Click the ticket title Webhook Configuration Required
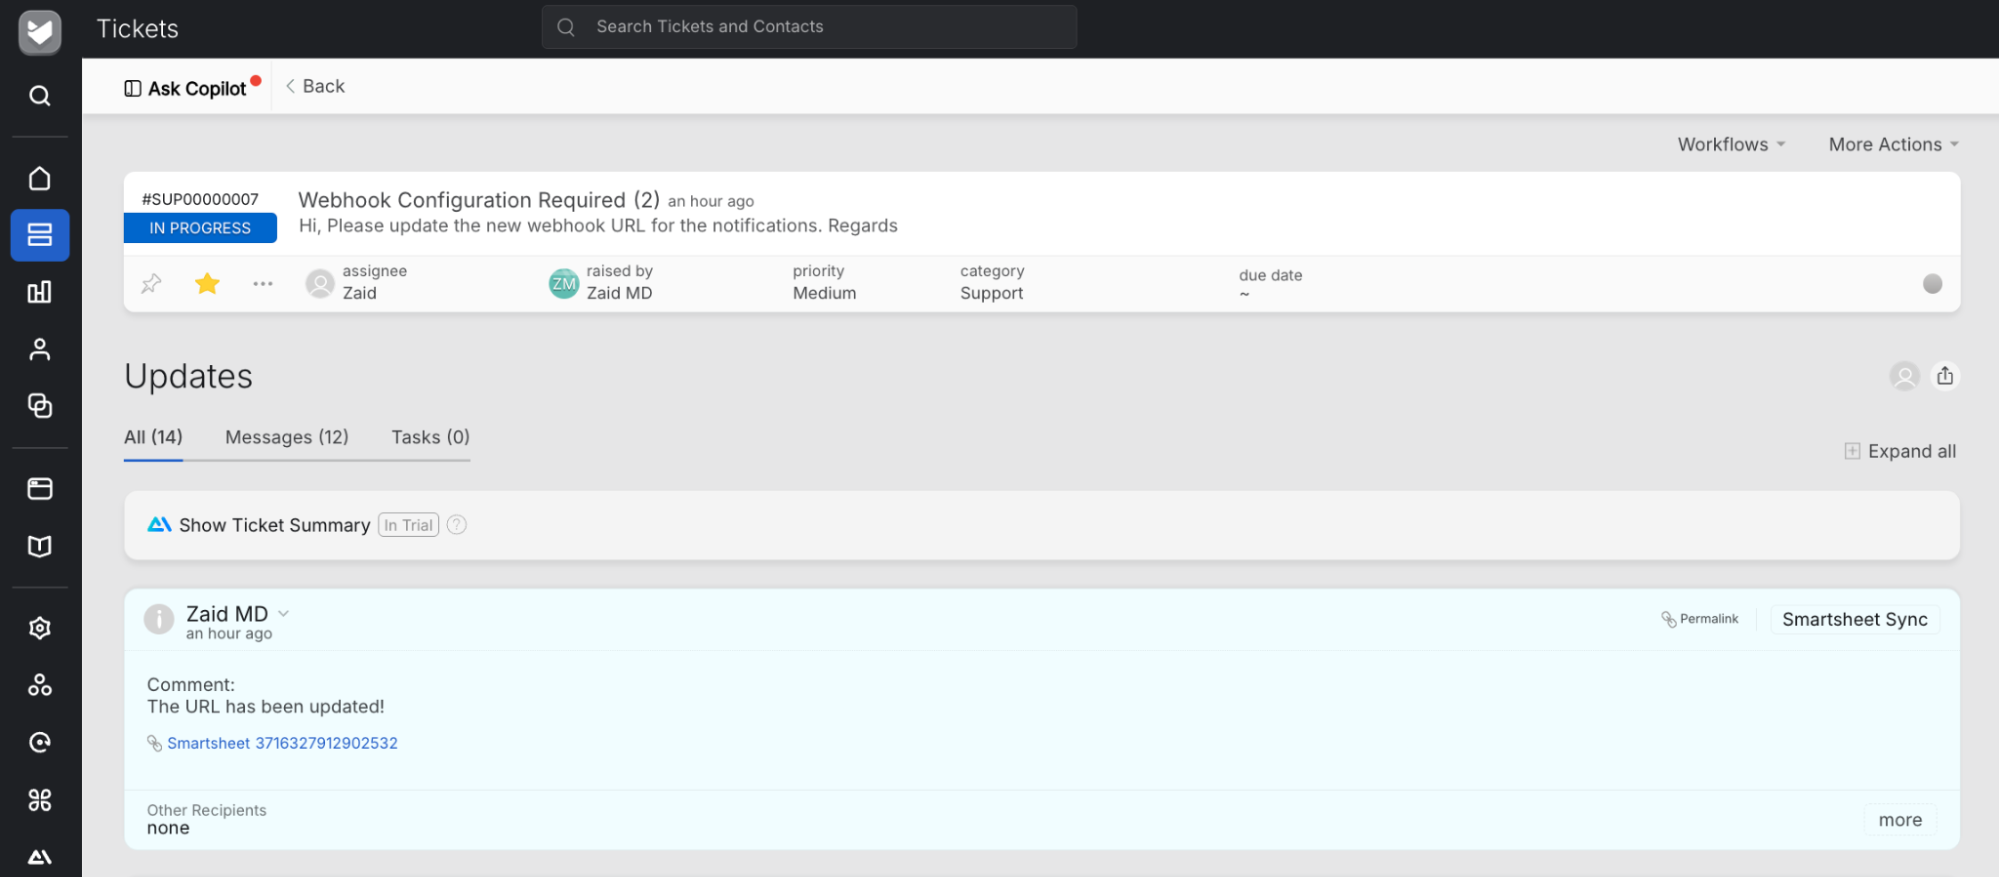Screen dimensions: 1999x877 pyautogui.click(x=479, y=200)
